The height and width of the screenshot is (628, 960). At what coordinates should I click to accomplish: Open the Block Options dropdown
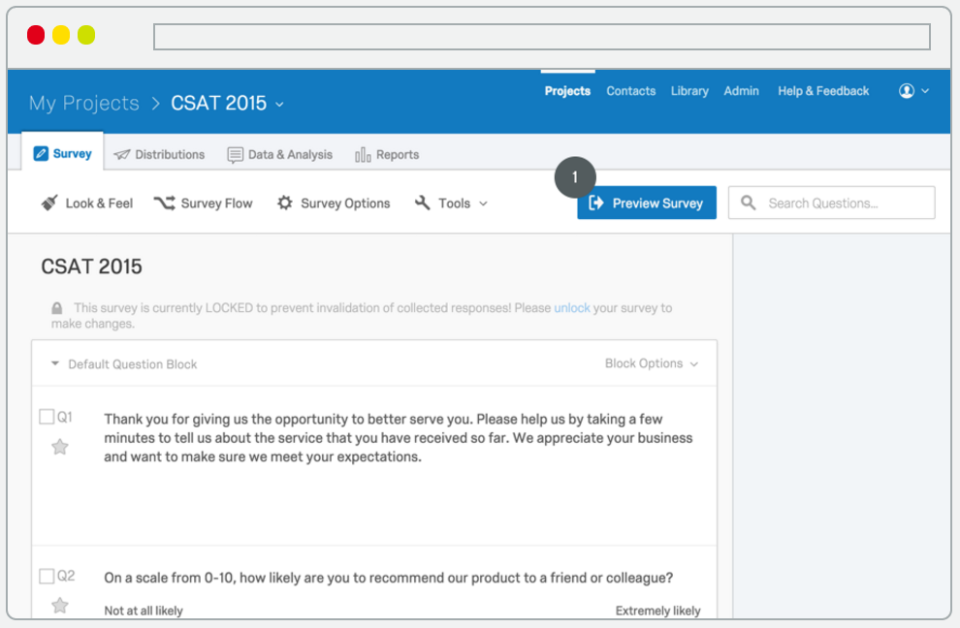[x=651, y=364]
